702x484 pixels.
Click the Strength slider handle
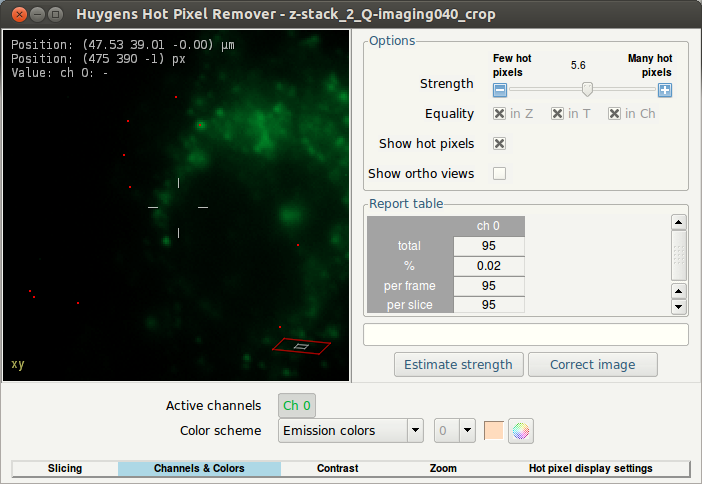[587, 90]
